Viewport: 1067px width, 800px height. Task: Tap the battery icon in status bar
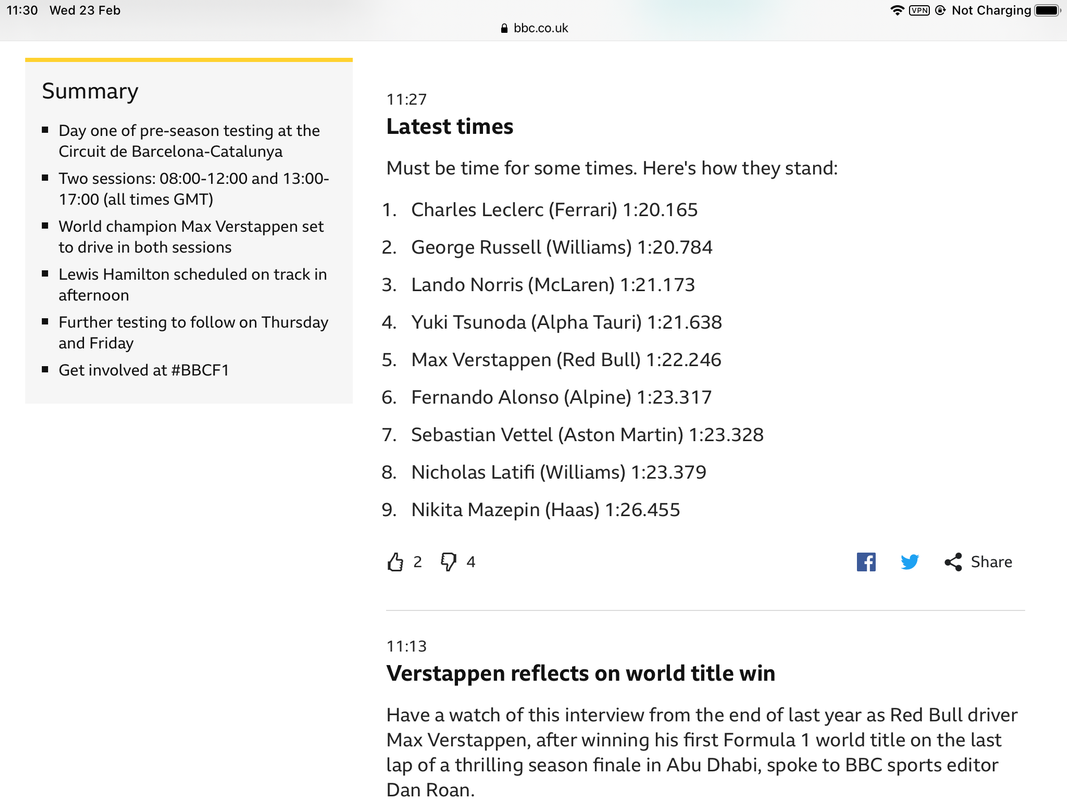[1048, 10]
